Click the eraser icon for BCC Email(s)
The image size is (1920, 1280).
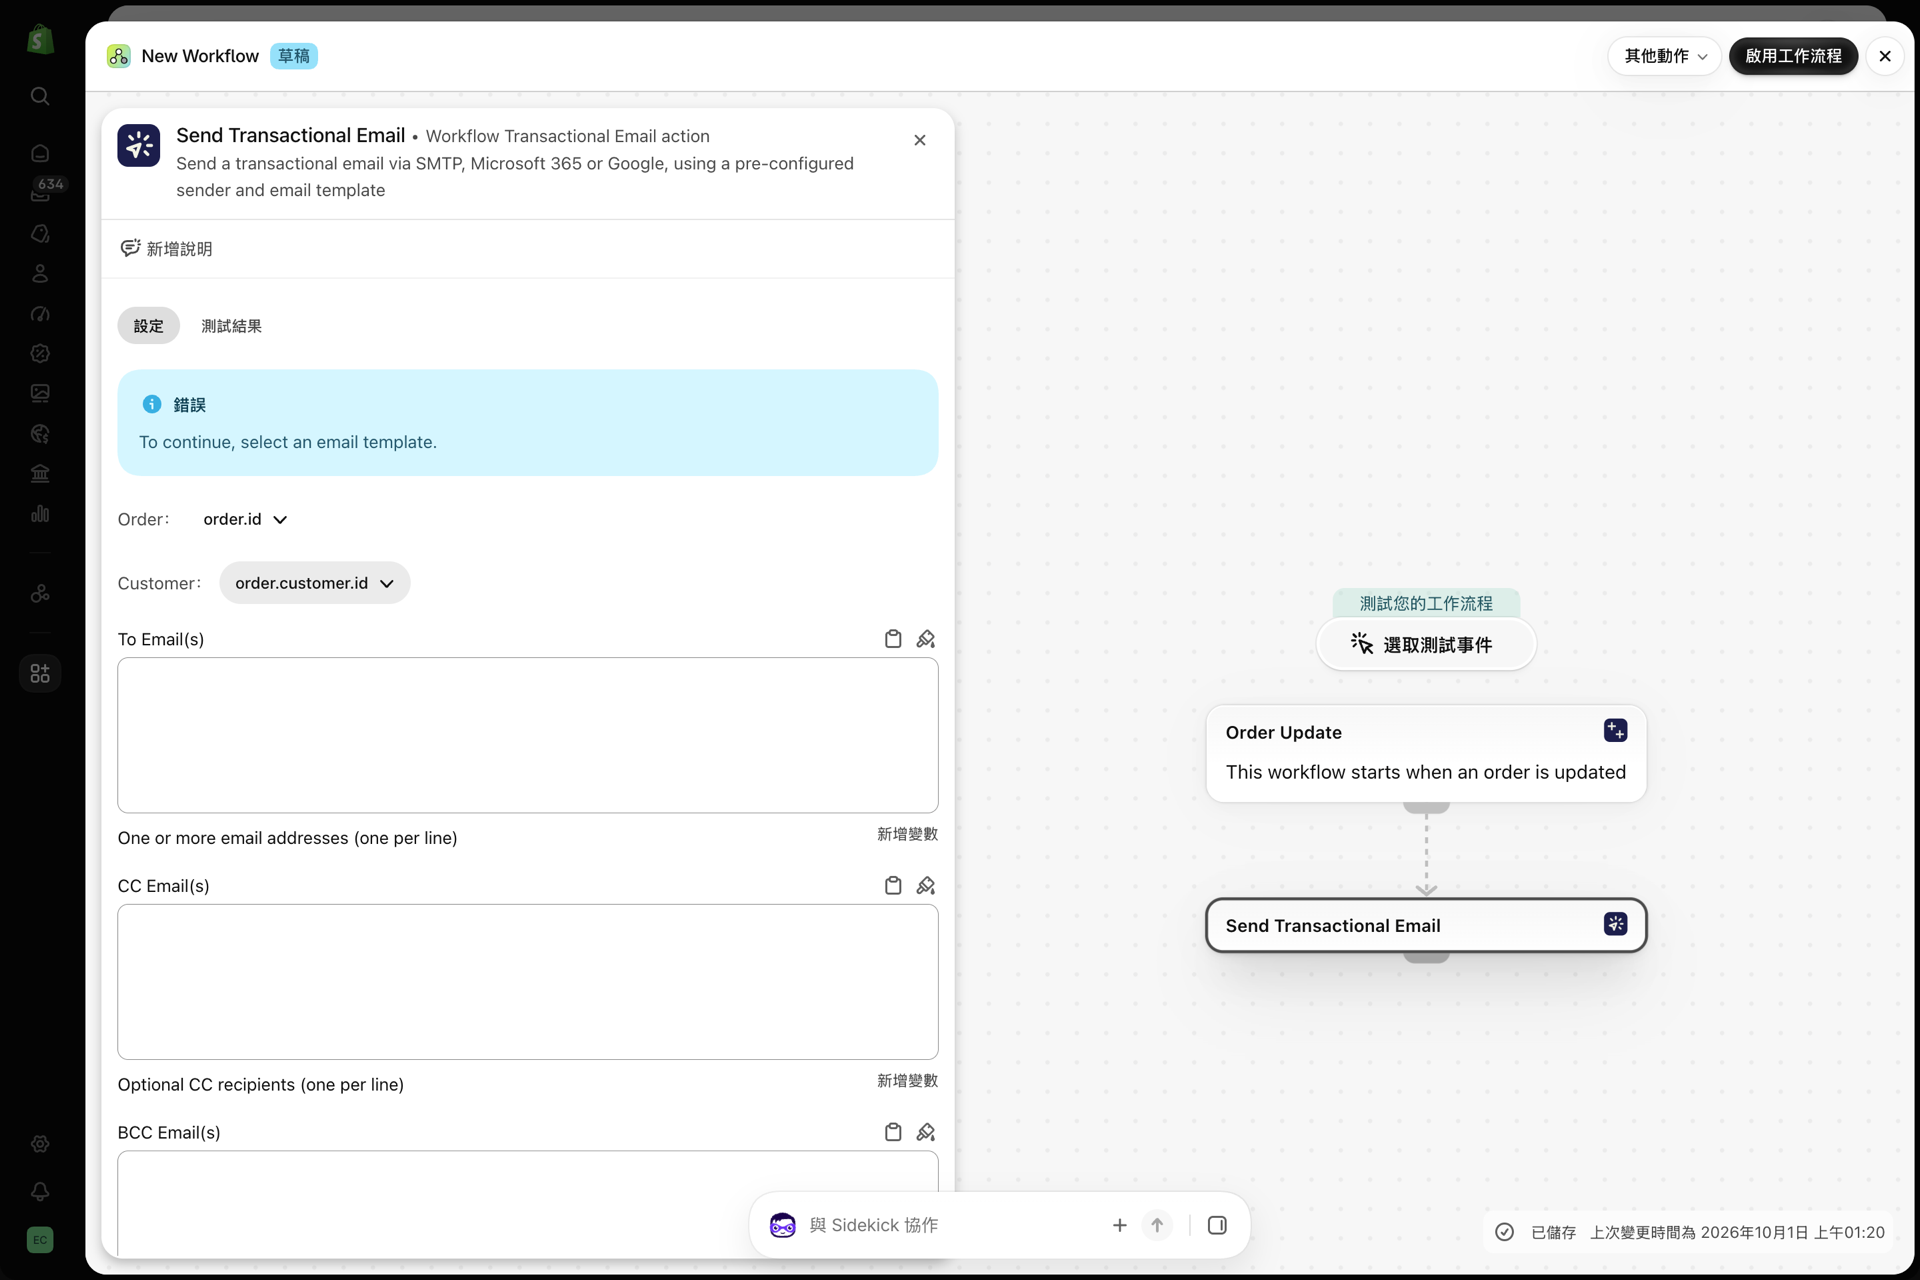click(x=926, y=1132)
